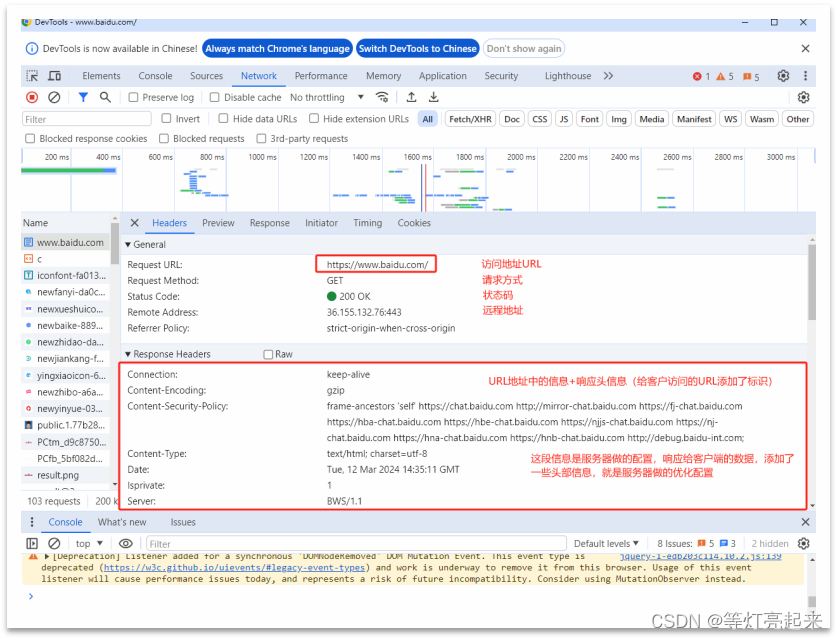Open the Elements tab
838x640 pixels.
[x=101, y=76]
